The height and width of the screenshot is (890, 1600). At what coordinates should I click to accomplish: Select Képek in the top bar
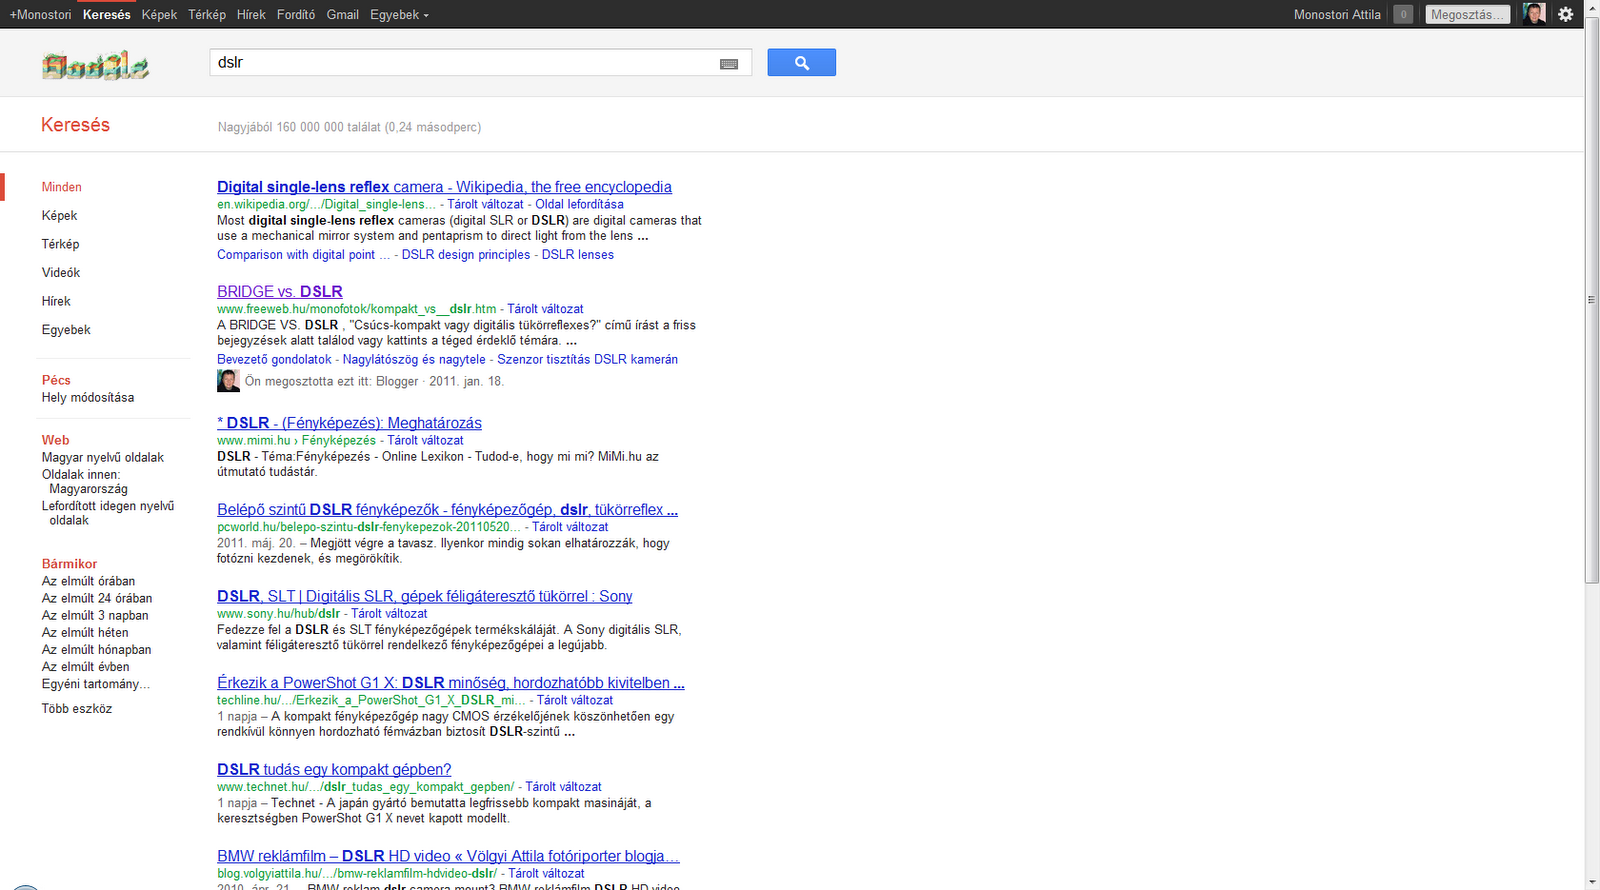tap(159, 14)
